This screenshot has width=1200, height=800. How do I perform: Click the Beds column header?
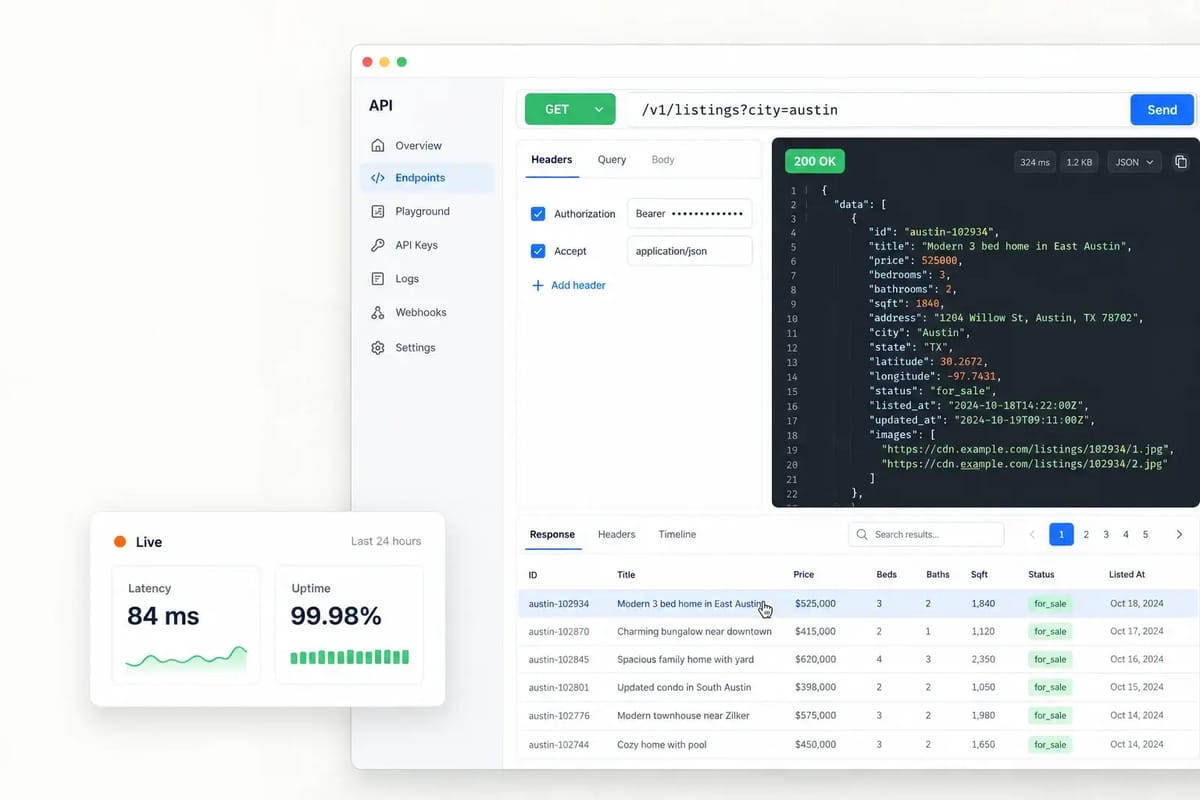pos(886,574)
